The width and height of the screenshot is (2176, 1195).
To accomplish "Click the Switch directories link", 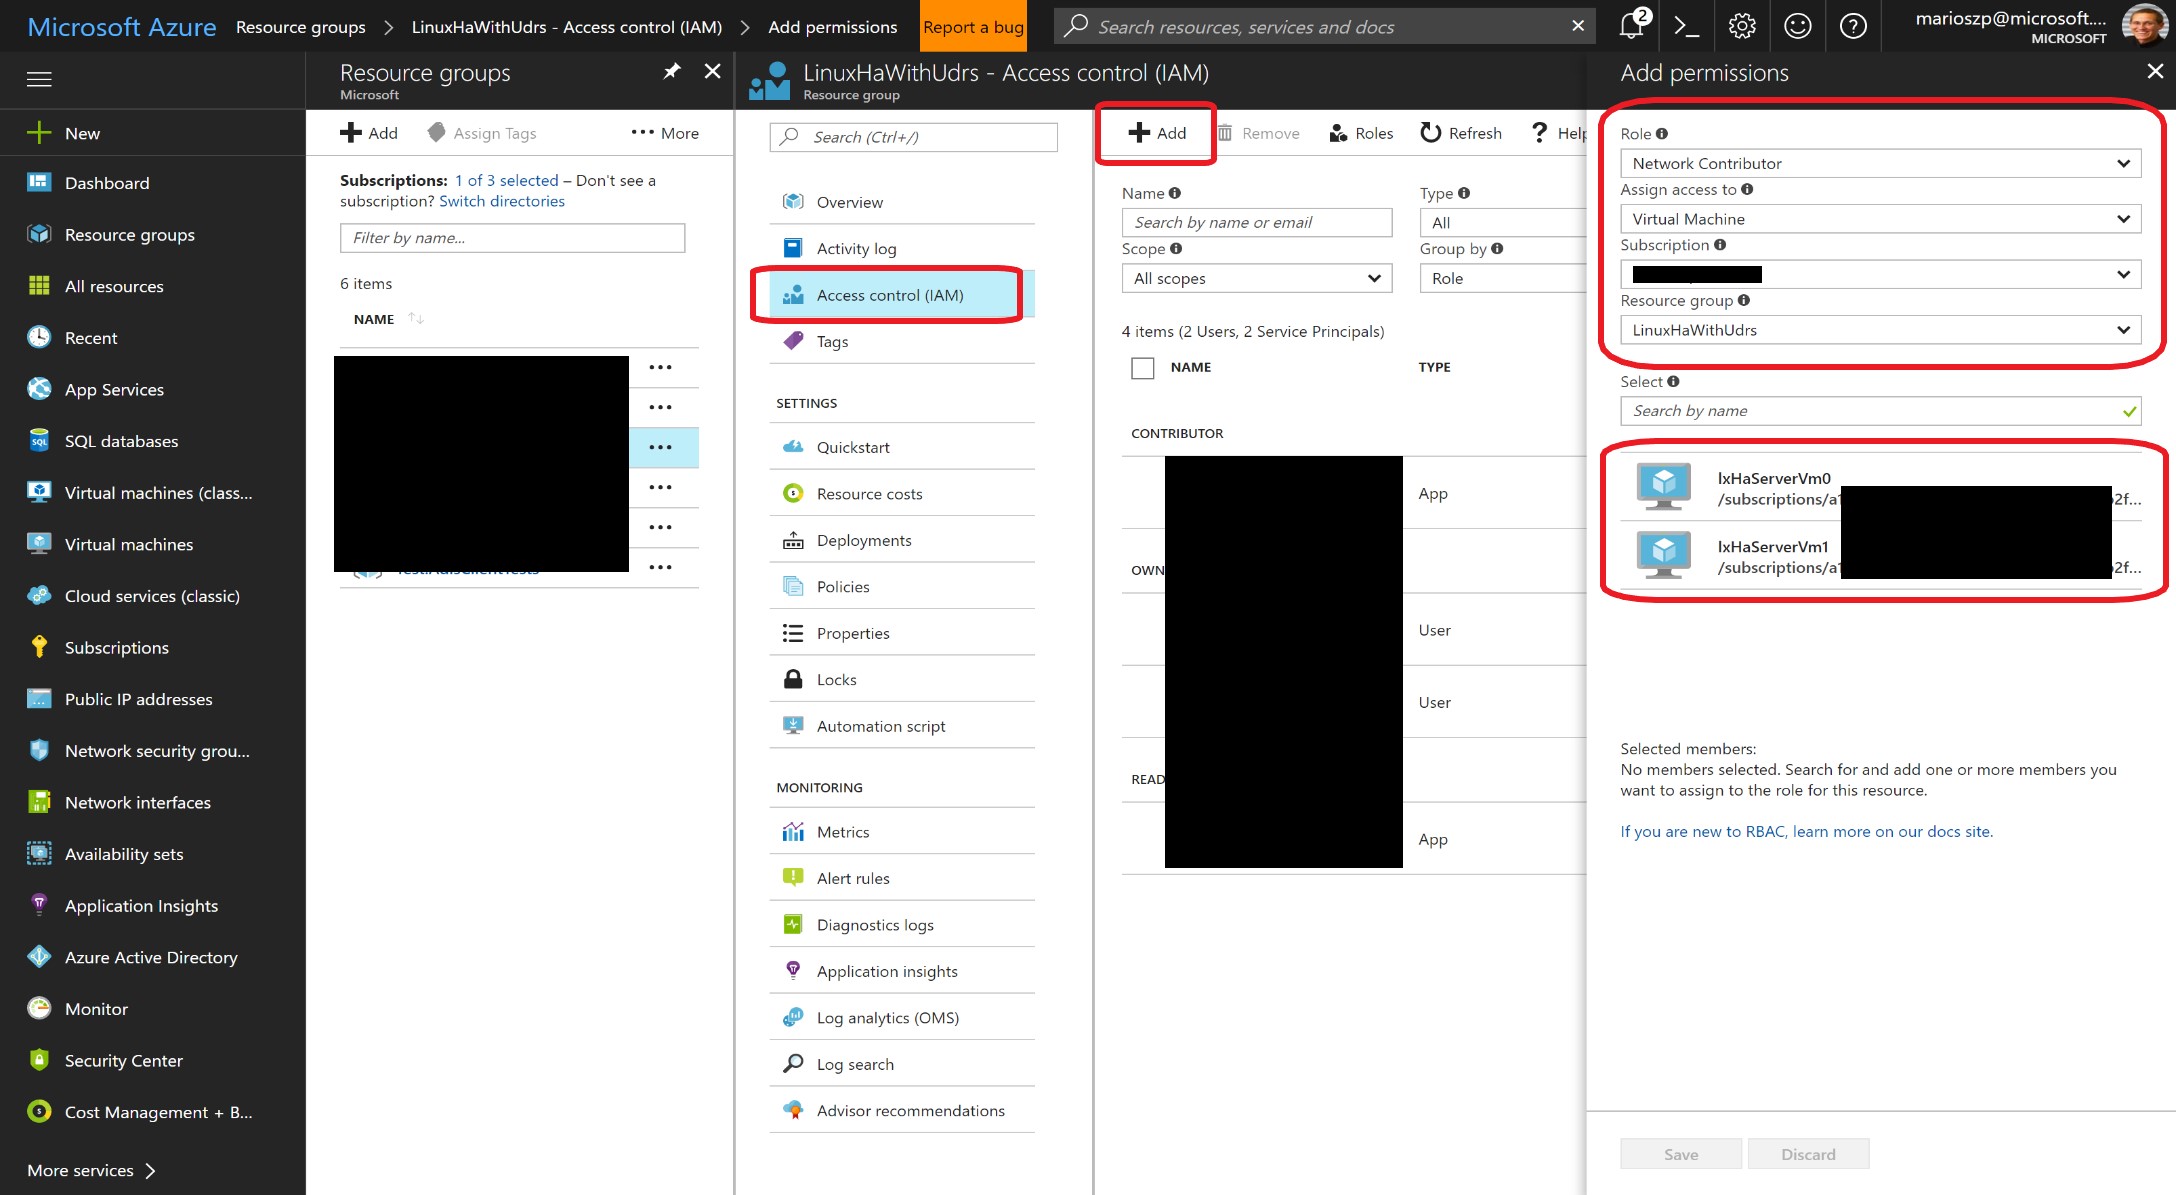I will [501, 201].
